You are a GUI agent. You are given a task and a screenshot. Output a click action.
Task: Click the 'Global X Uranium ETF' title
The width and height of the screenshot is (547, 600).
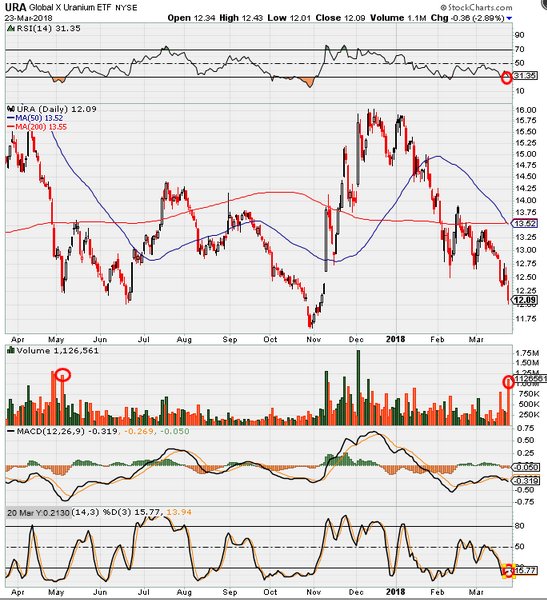point(71,8)
